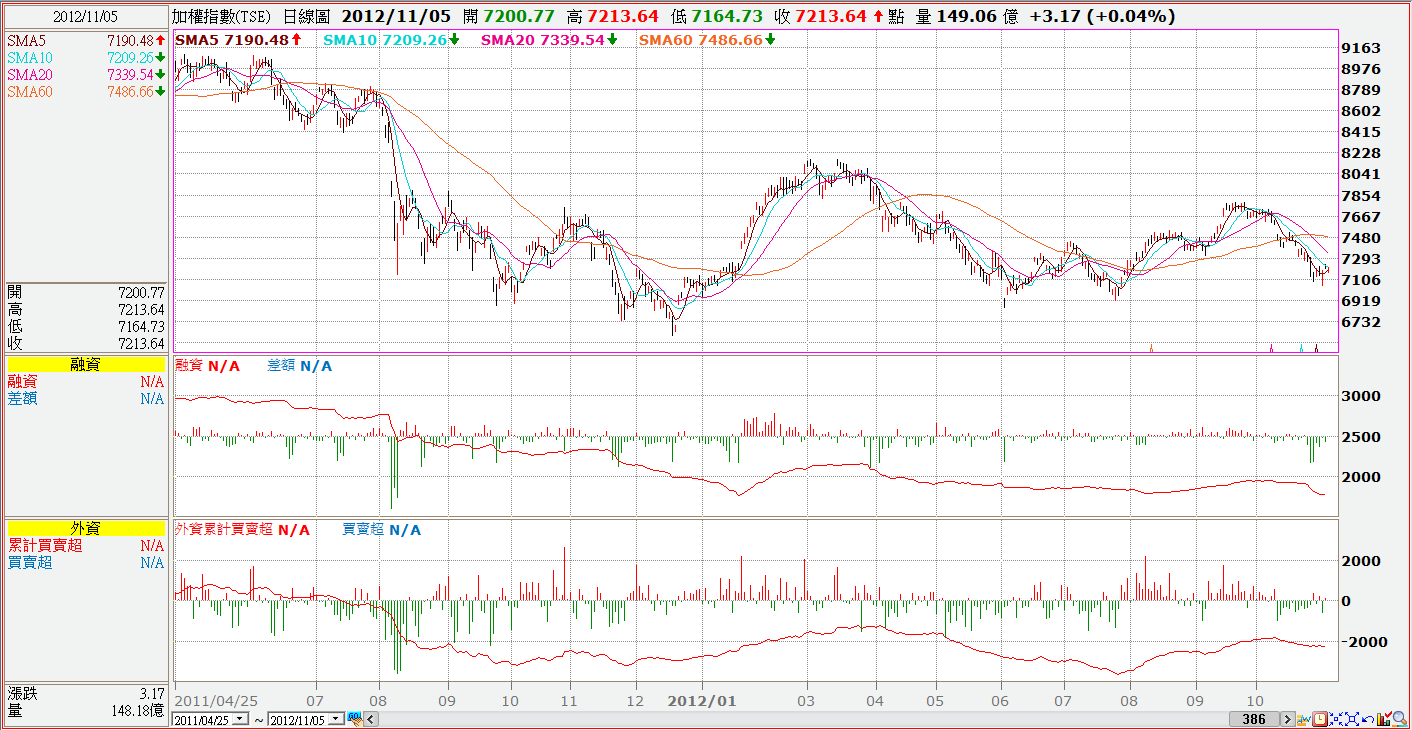Click the 融資 N/A row in the left panel
1412x730 pixels.
(x=86, y=382)
